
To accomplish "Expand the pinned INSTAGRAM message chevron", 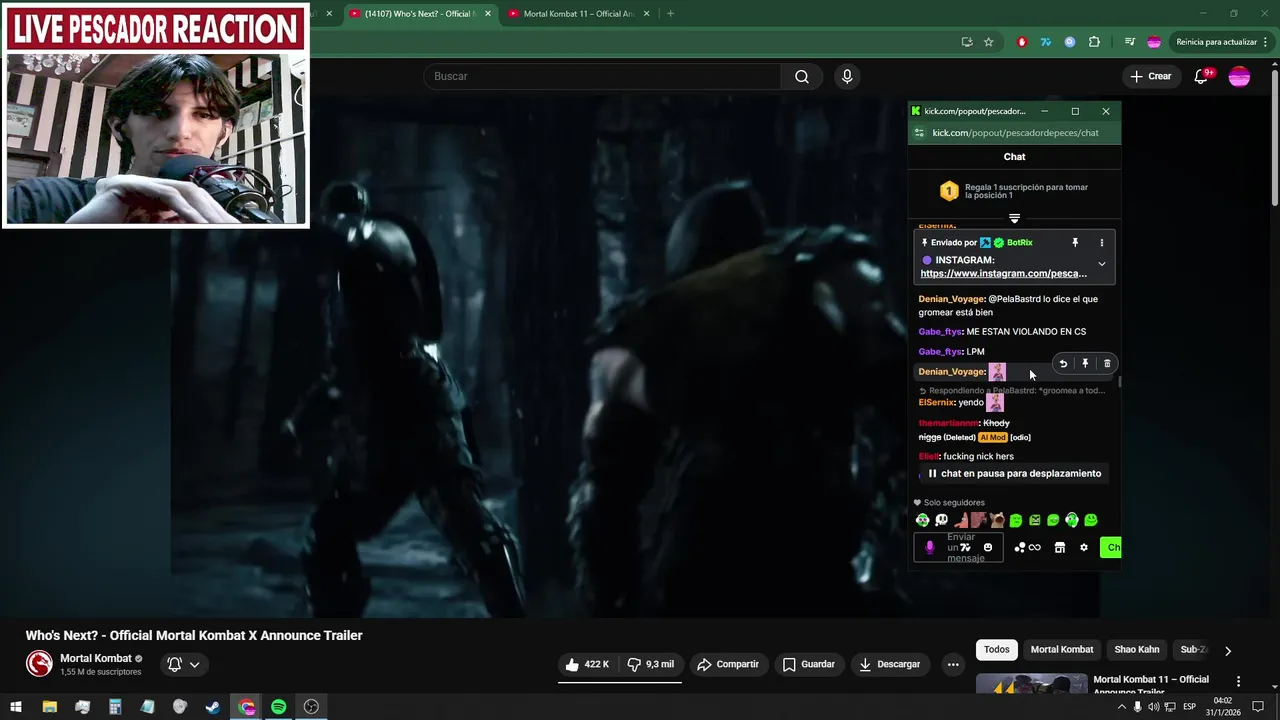I will pyautogui.click(x=1102, y=264).
